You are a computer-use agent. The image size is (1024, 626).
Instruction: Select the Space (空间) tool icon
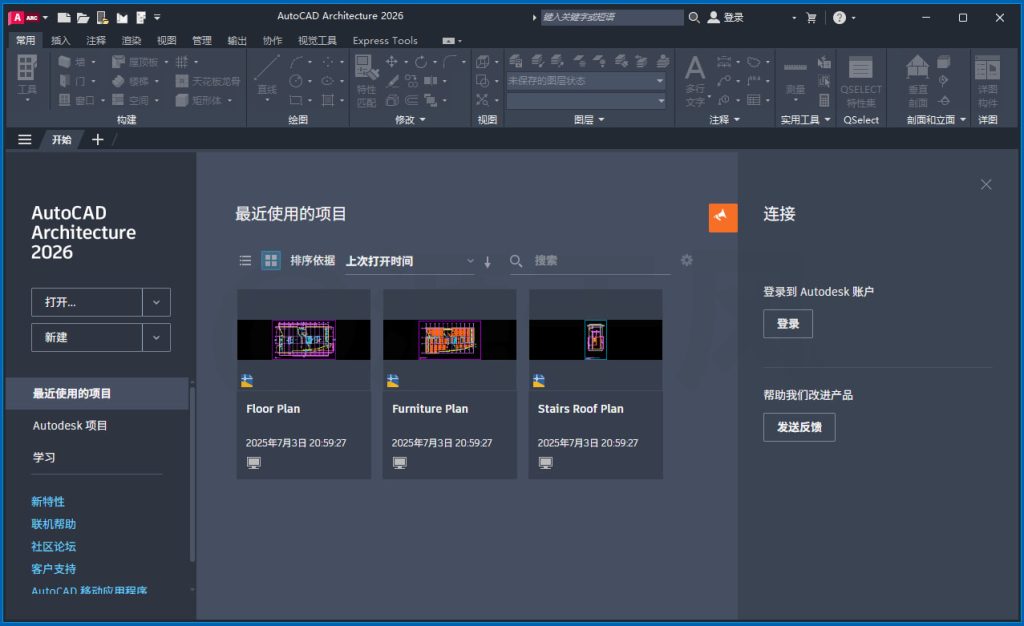point(118,100)
